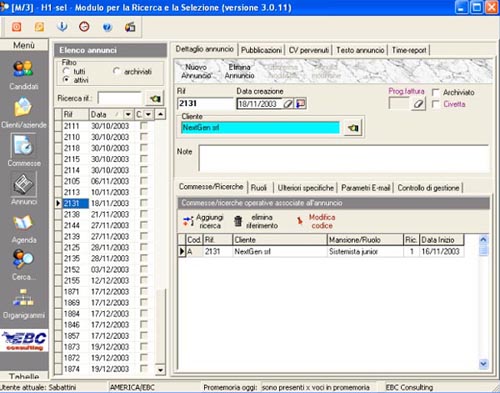Screen dimensions: 500x393
Task: Click the announcement list scroll-up arrow
Action: (x=161, y=114)
